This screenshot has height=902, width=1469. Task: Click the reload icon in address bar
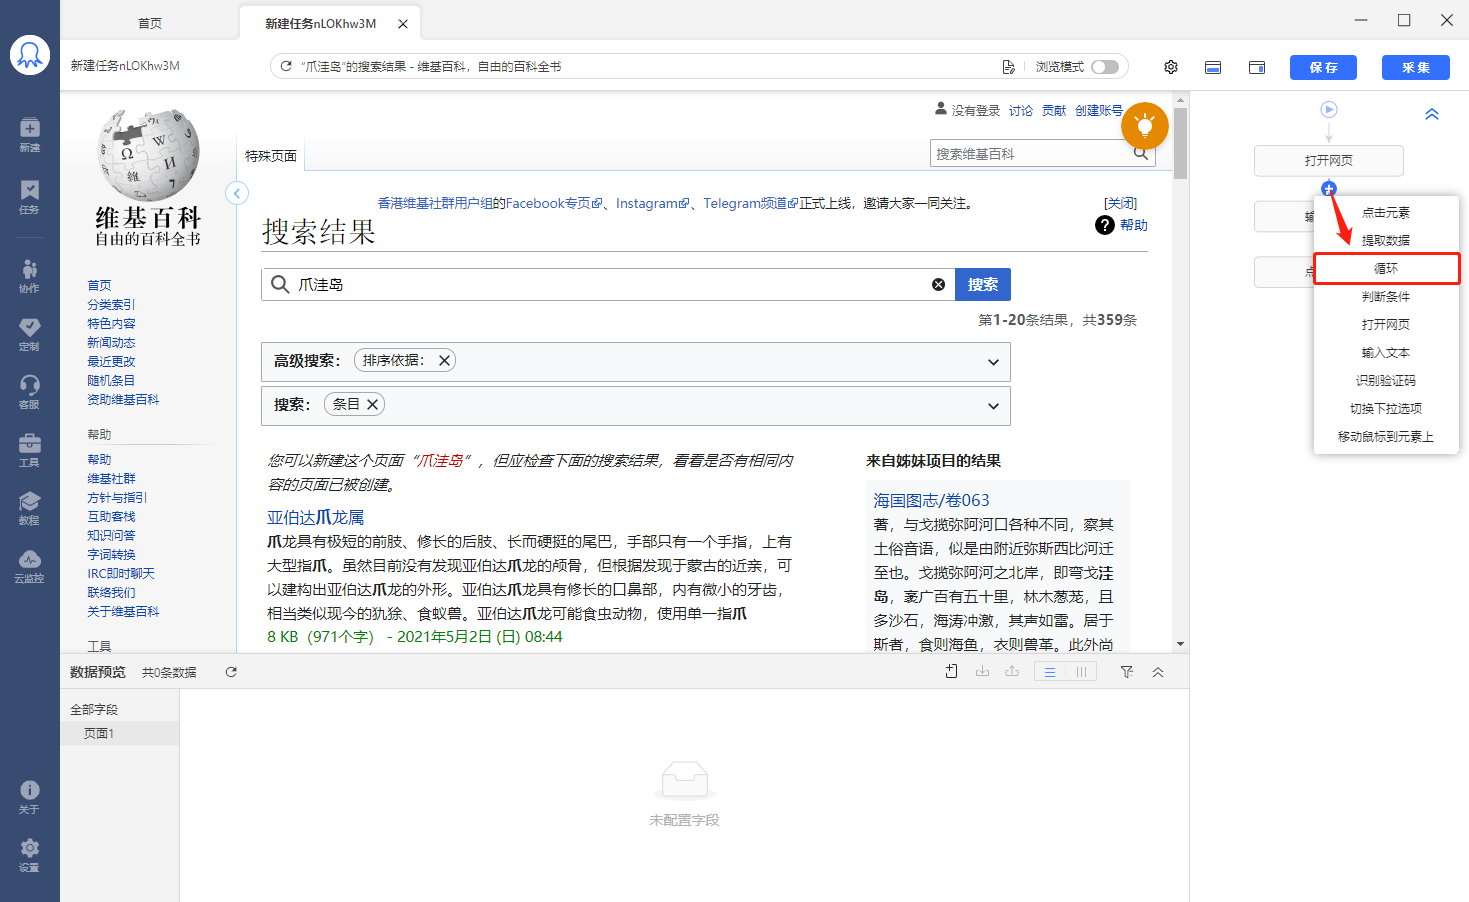(x=286, y=66)
